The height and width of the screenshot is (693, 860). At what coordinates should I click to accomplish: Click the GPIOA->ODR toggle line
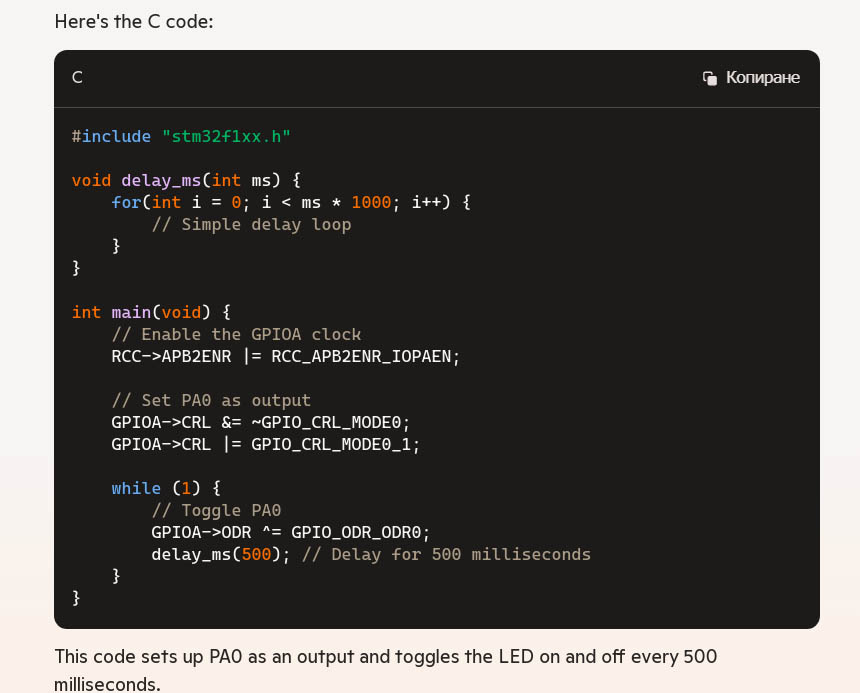click(x=290, y=532)
